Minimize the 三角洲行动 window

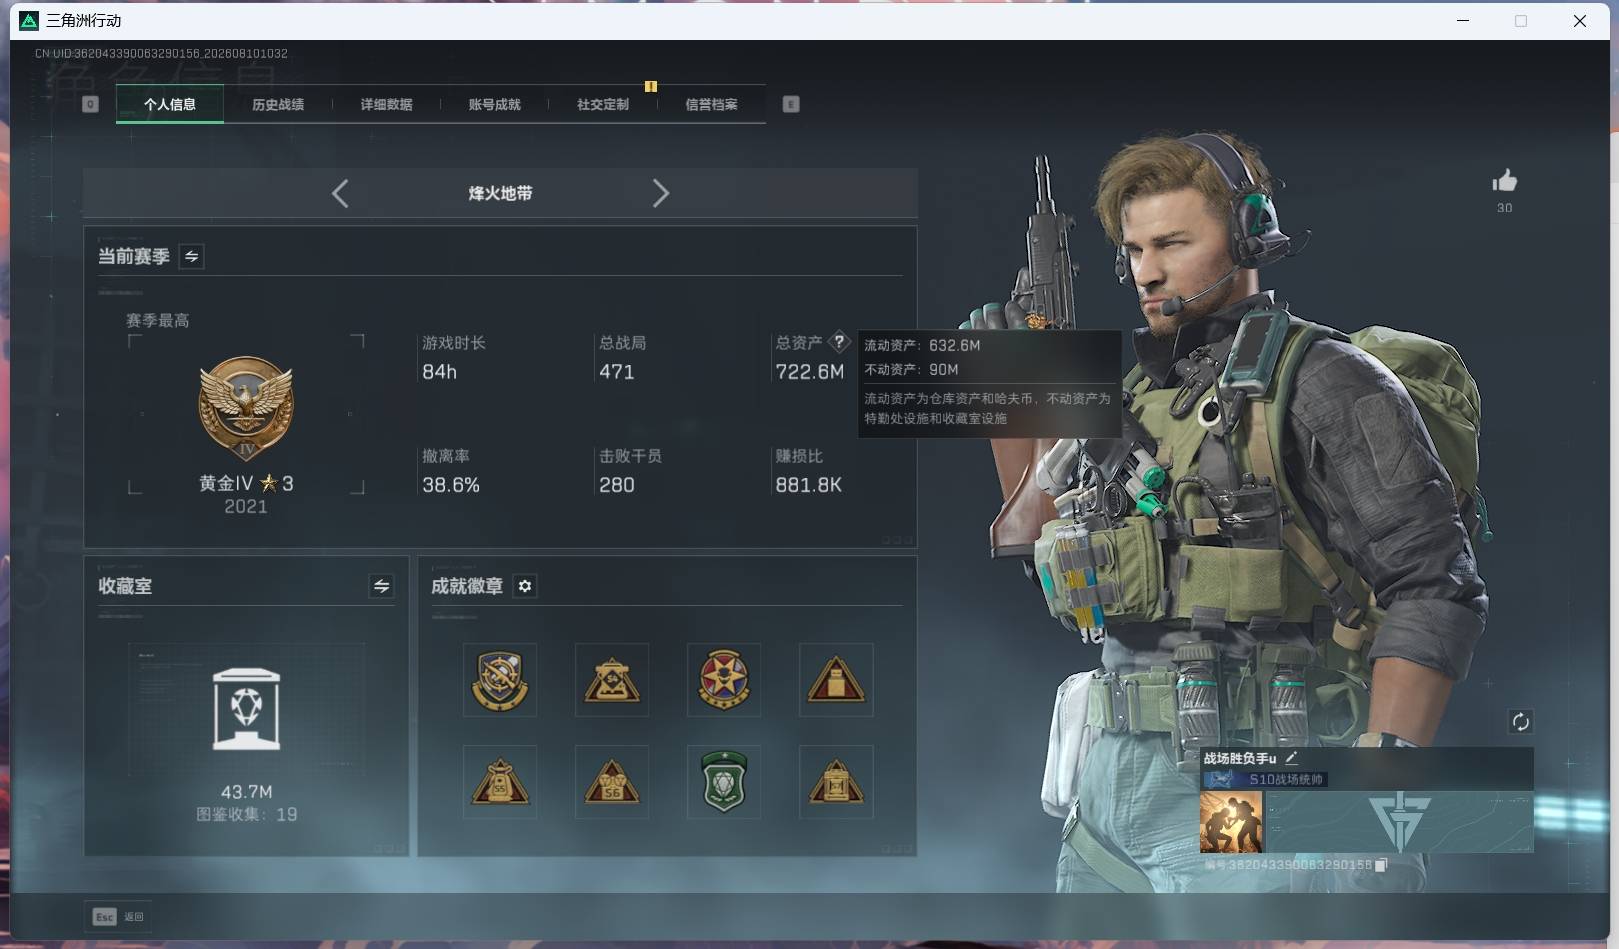(1463, 21)
